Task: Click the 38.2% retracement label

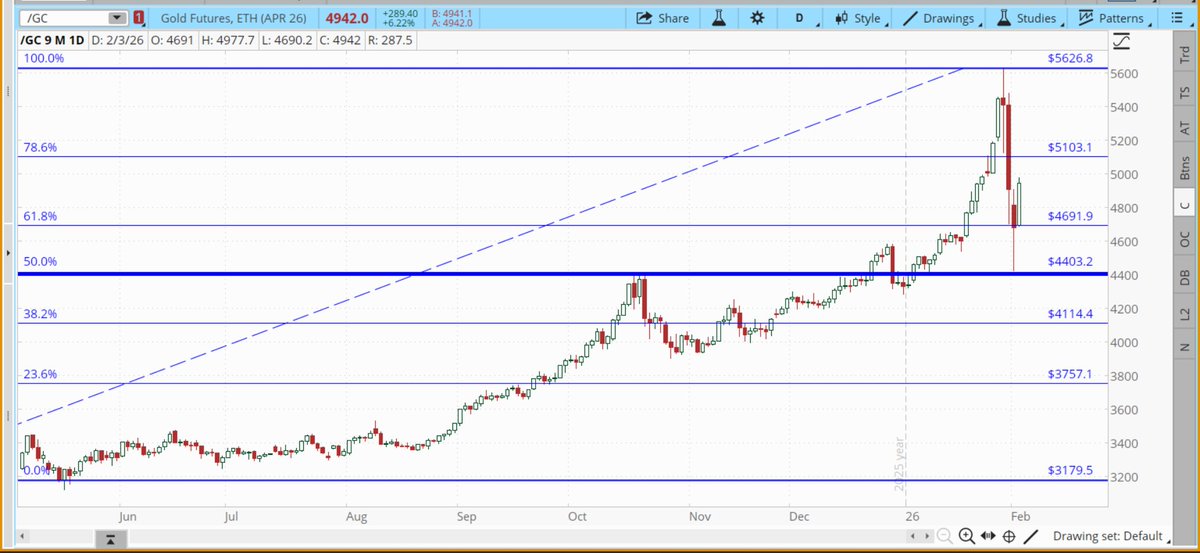Action: [x=40, y=314]
